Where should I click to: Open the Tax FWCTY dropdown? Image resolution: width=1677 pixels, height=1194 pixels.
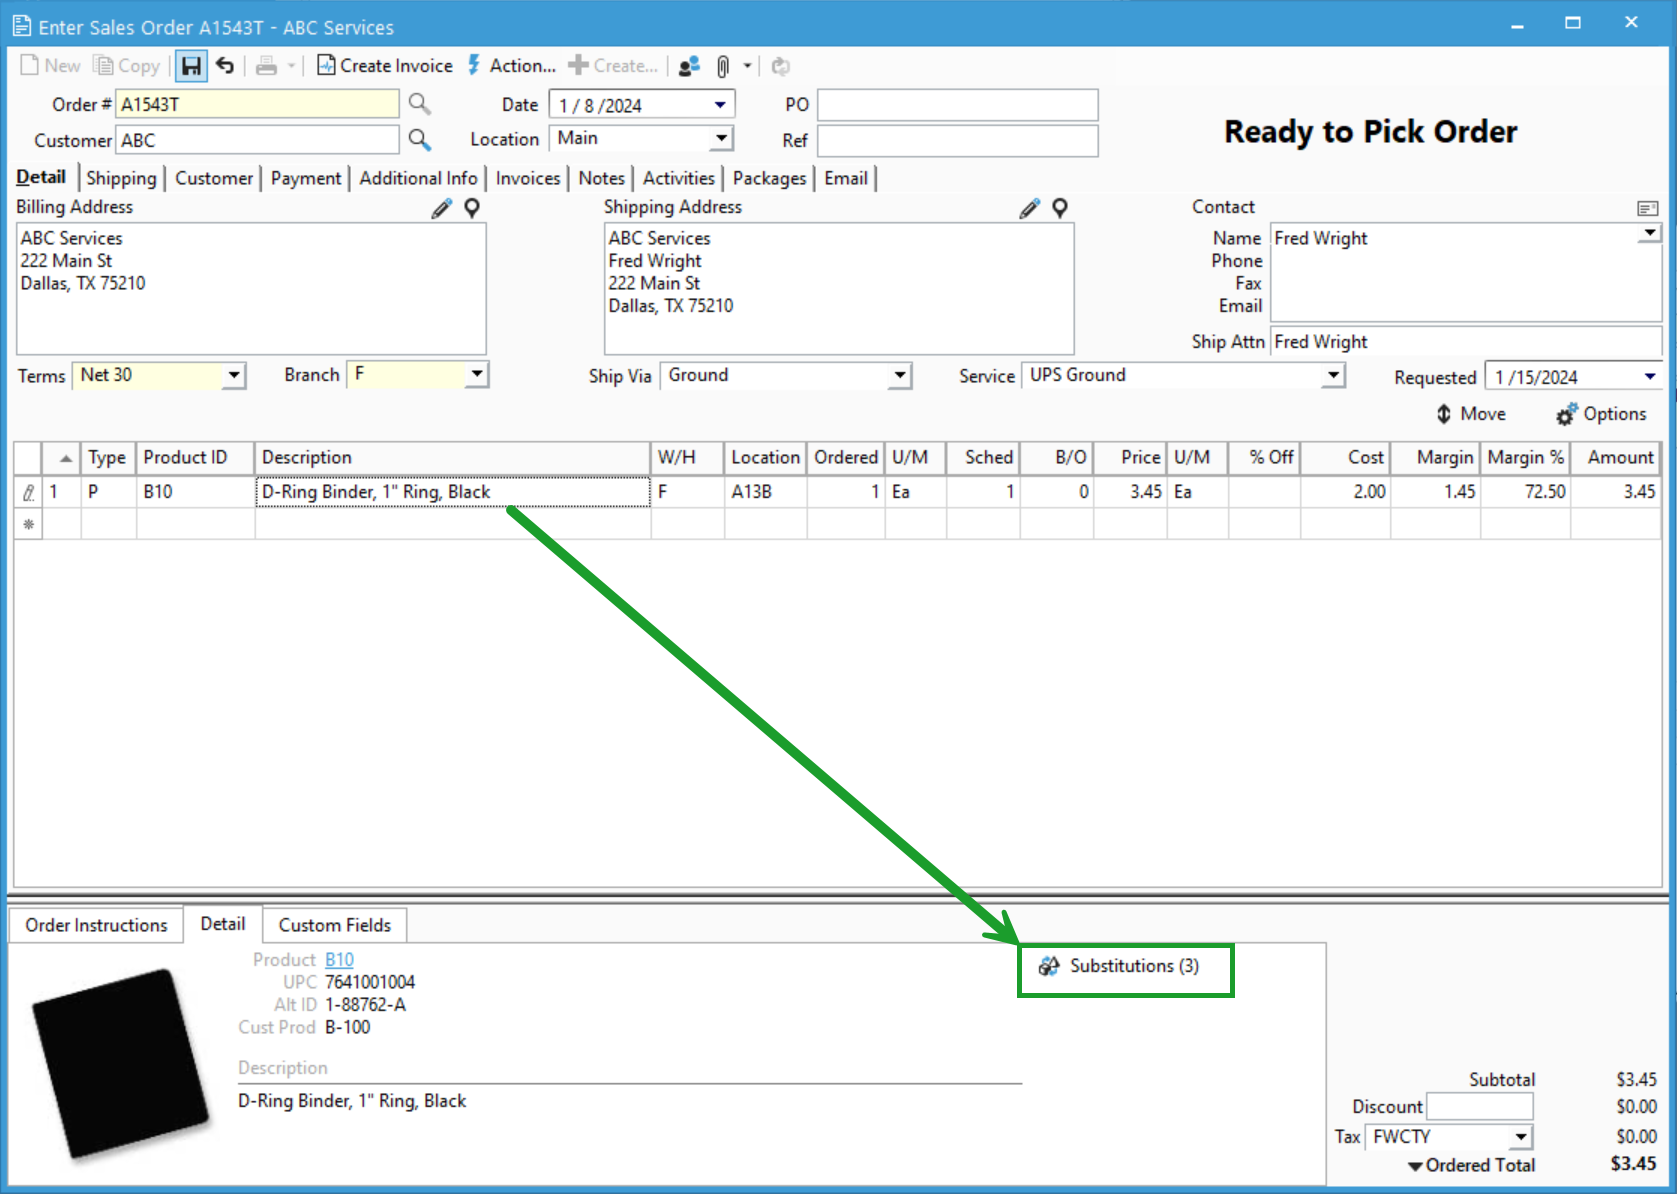[1518, 1136]
